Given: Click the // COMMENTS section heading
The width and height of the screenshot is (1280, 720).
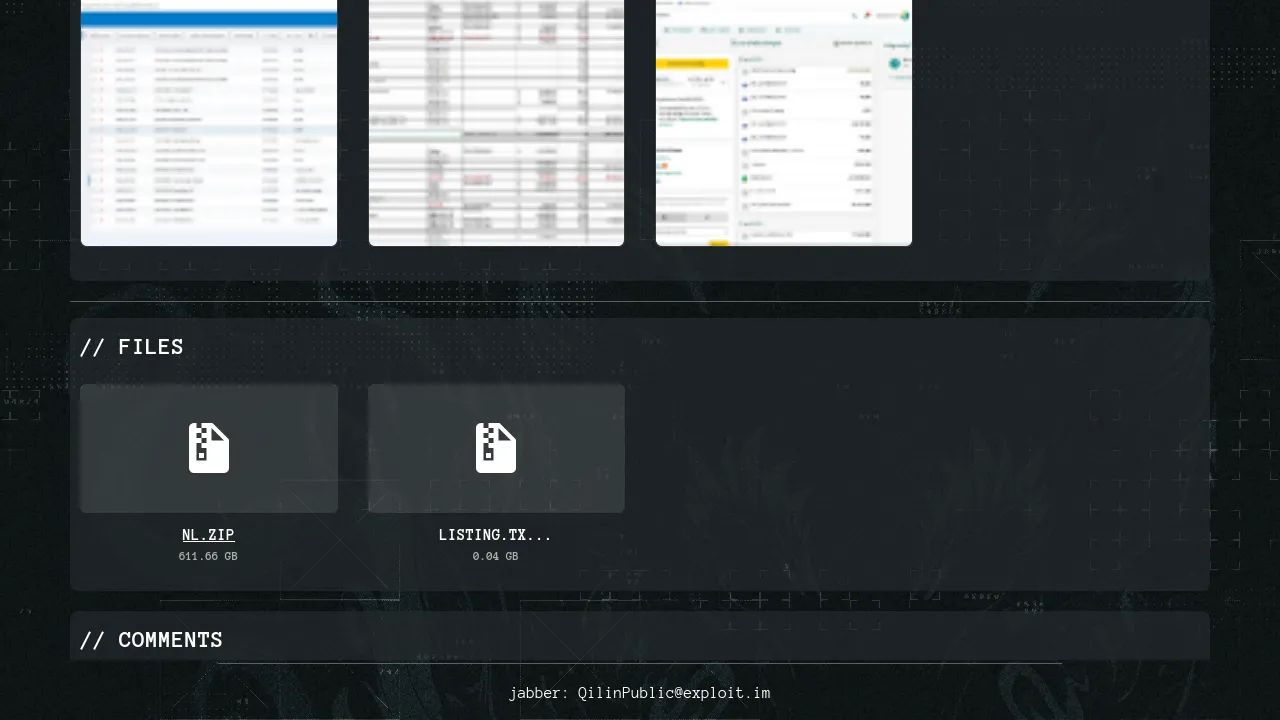Looking at the screenshot, I should 151,640.
